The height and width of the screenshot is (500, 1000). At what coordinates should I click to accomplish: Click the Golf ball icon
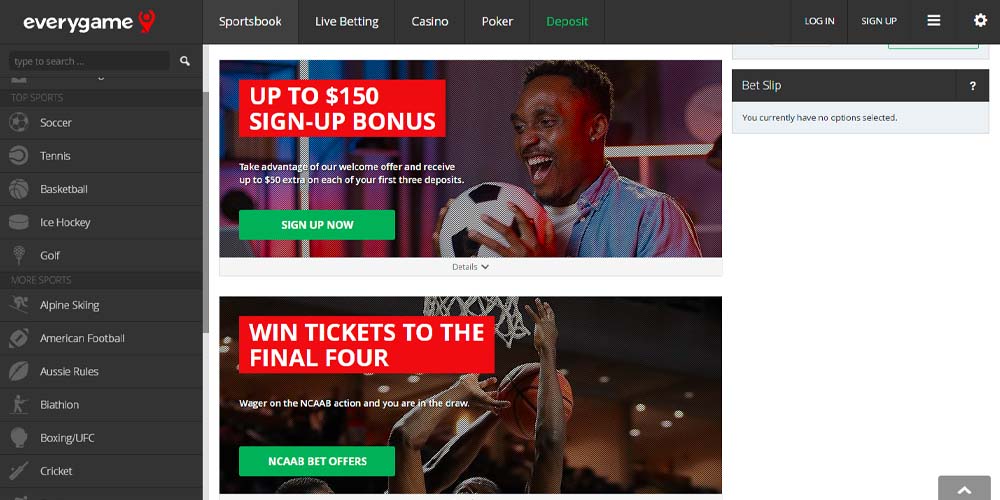pos(18,255)
